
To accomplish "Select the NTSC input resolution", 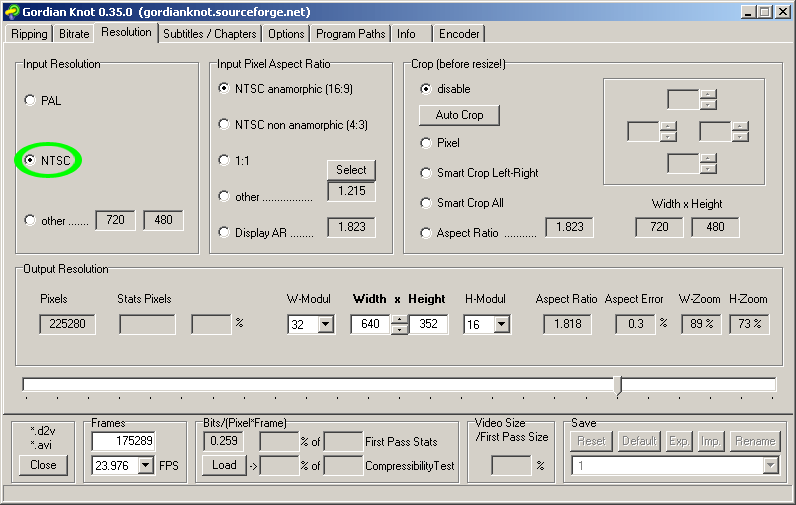I will pos(30,160).
